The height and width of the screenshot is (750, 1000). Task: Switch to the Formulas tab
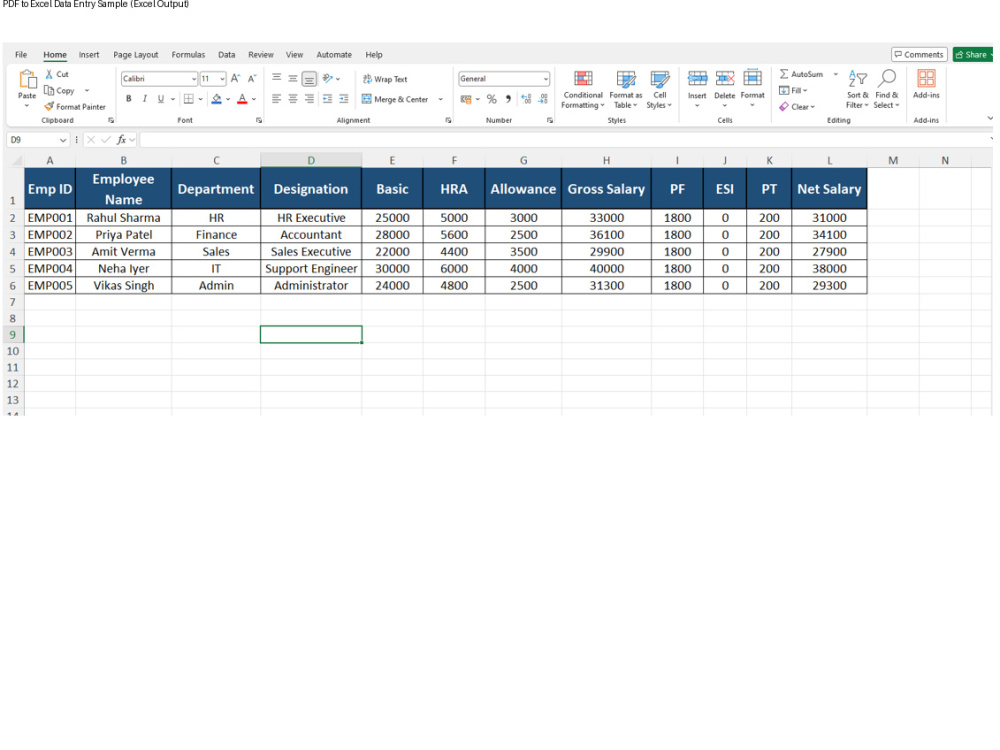[x=188, y=55]
